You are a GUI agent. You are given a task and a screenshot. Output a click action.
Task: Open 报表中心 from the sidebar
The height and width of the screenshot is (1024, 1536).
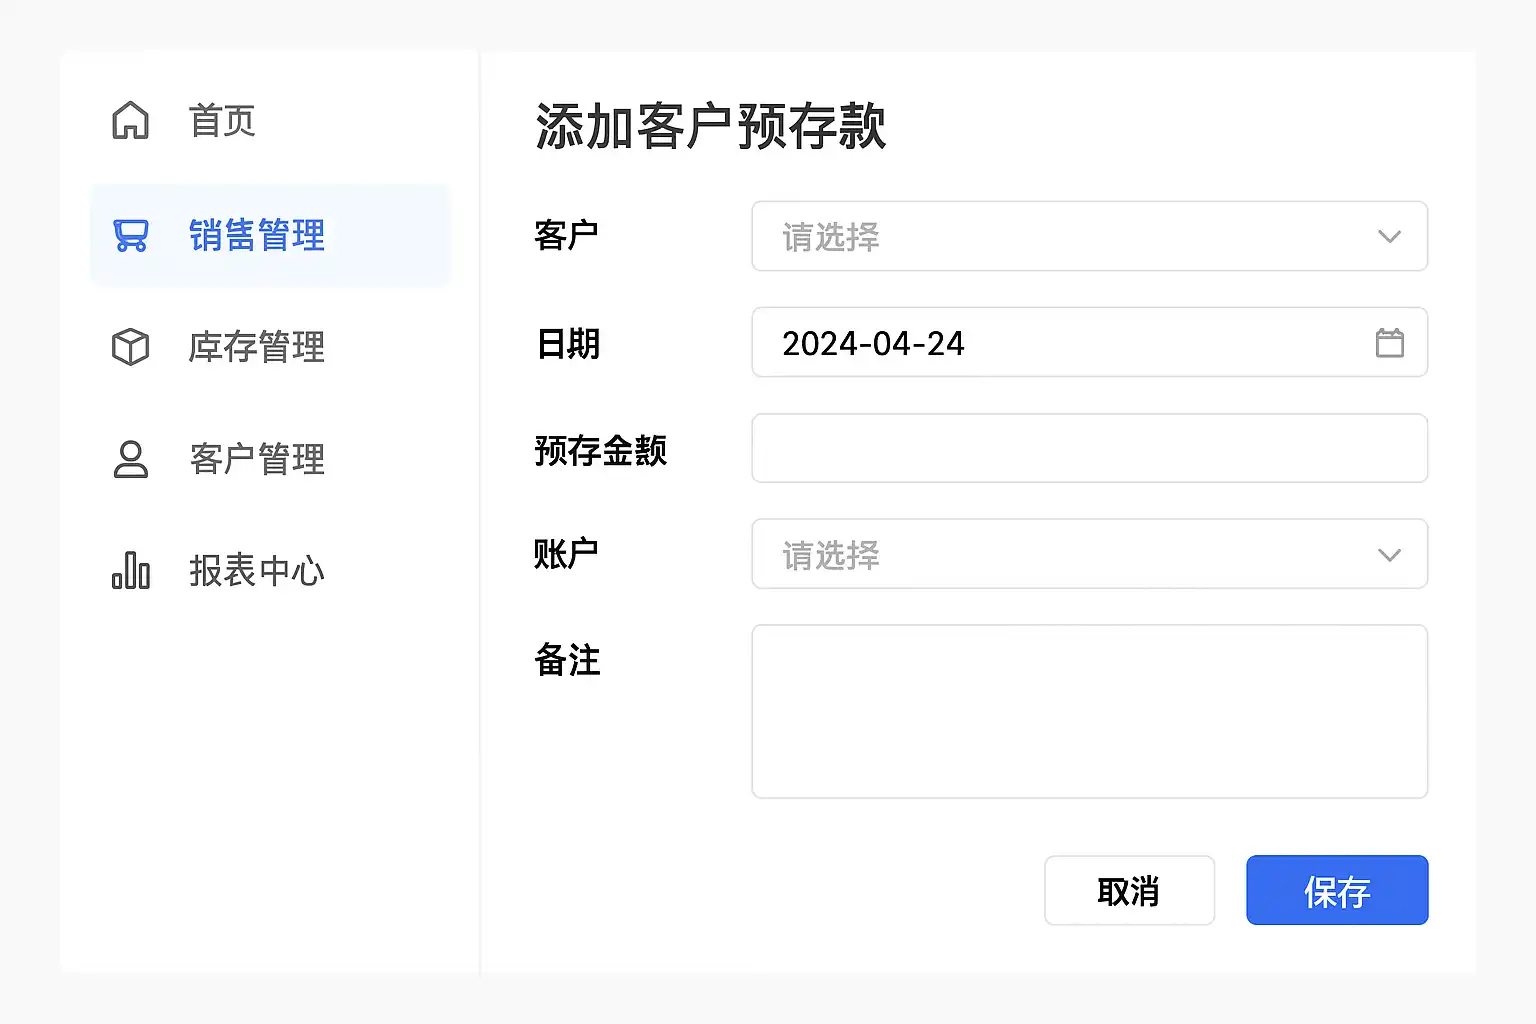(257, 571)
